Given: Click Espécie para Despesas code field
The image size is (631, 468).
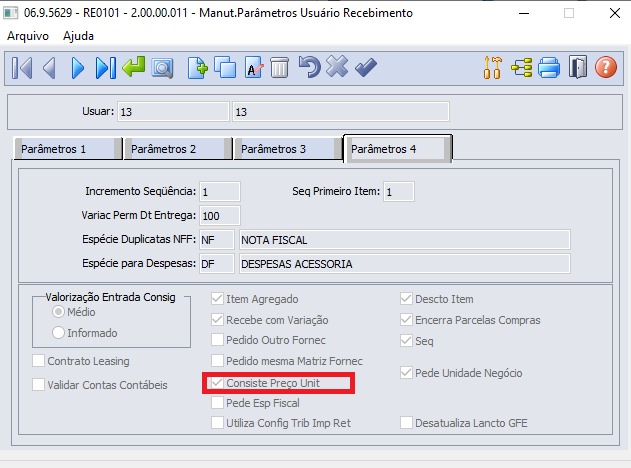Looking at the screenshot, I should point(217,264).
